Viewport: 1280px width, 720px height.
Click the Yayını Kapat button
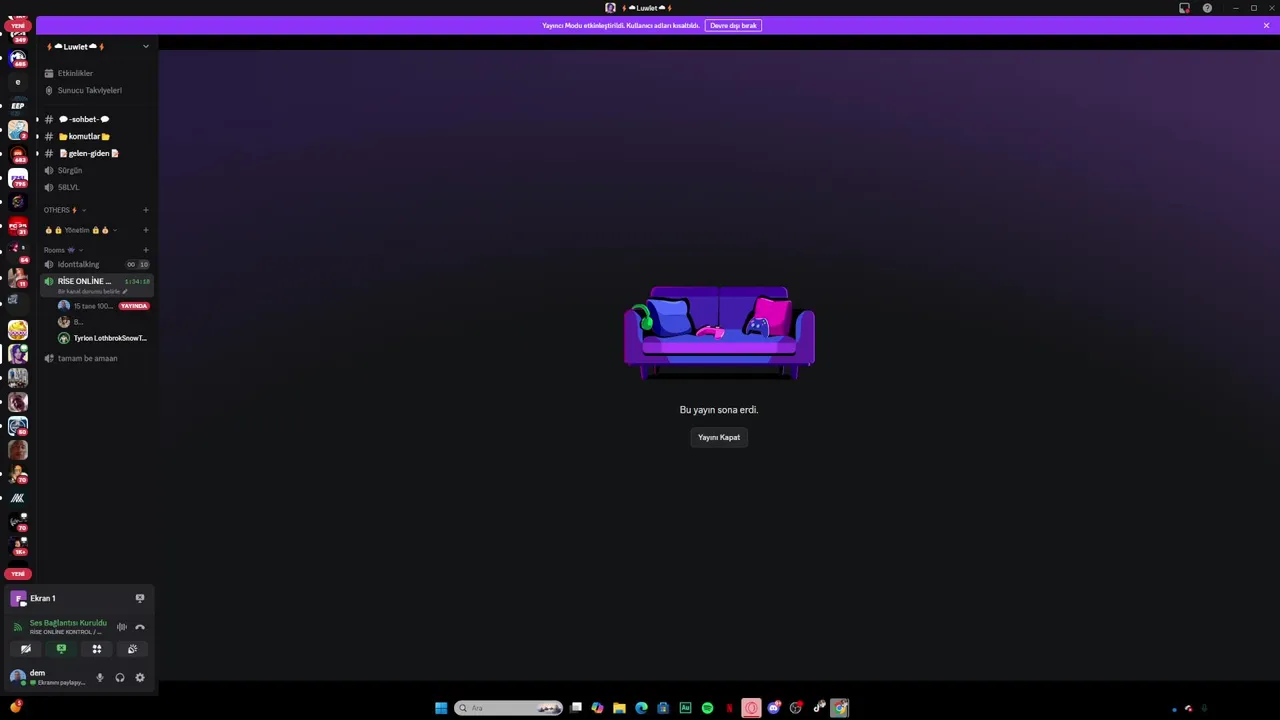coord(719,437)
